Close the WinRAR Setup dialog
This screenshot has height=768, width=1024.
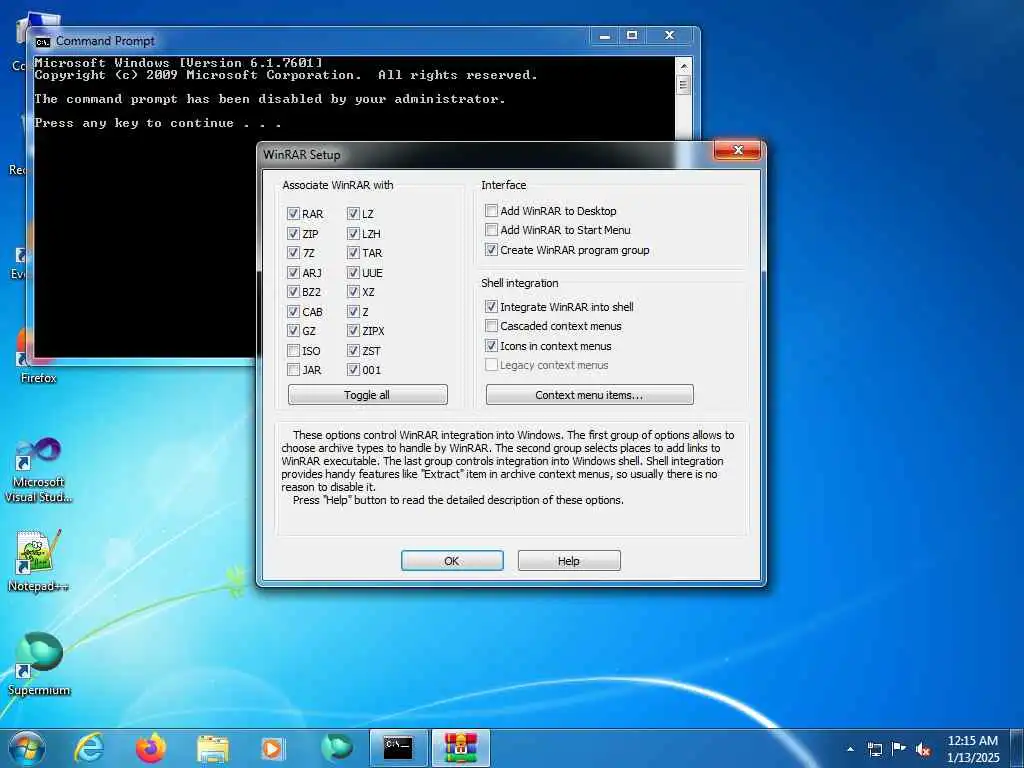click(737, 150)
